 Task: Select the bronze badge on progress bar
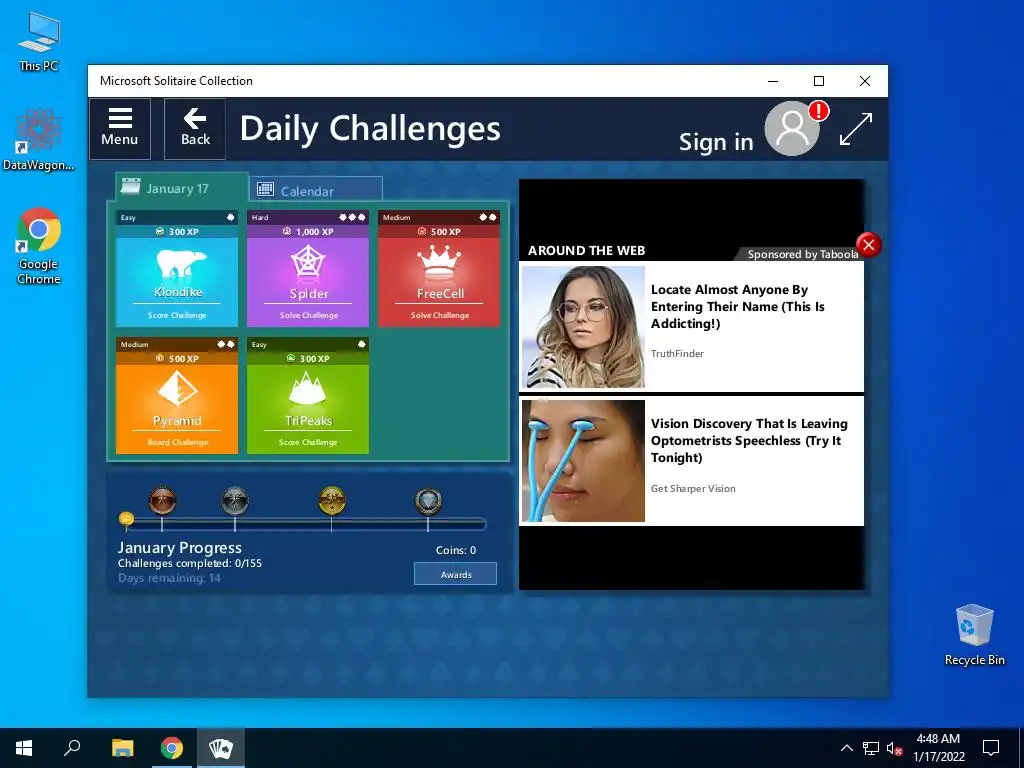pyautogui.click(x=162, y=501)
